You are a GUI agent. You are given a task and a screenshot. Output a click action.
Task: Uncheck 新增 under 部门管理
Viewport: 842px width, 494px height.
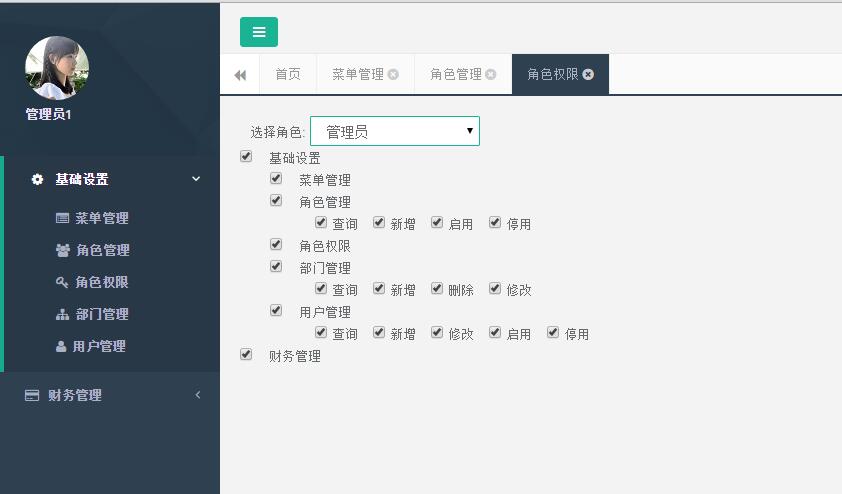(x=379, y=288)
